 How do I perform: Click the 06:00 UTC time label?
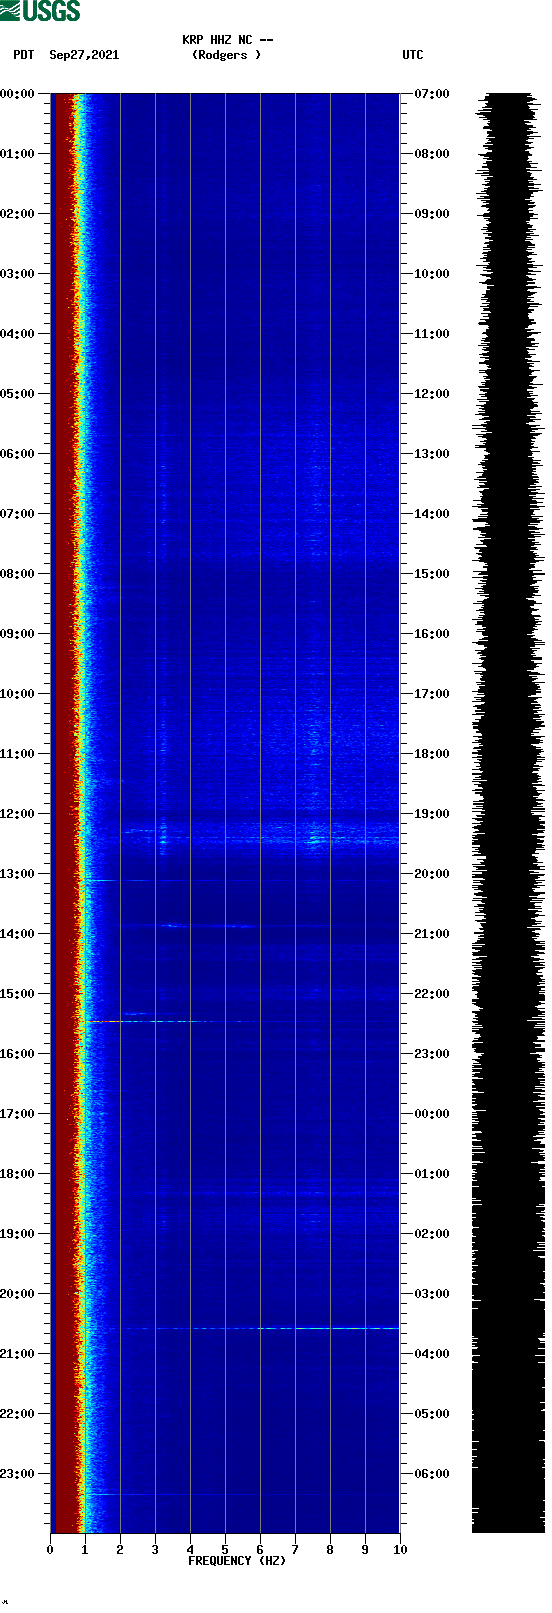pos(432,1474)
